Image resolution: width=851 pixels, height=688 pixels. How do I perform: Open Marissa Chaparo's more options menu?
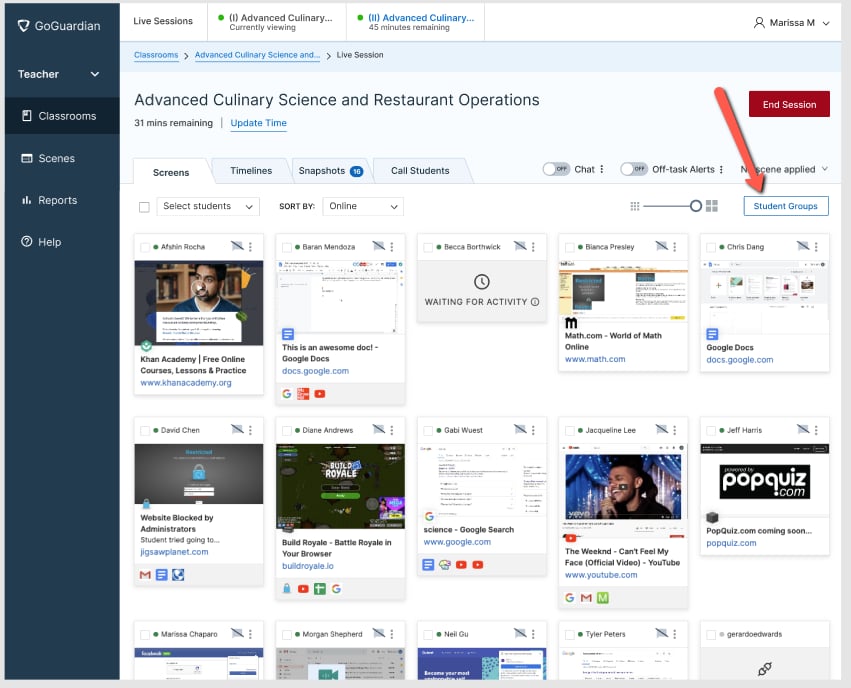(x=250, y=634)
